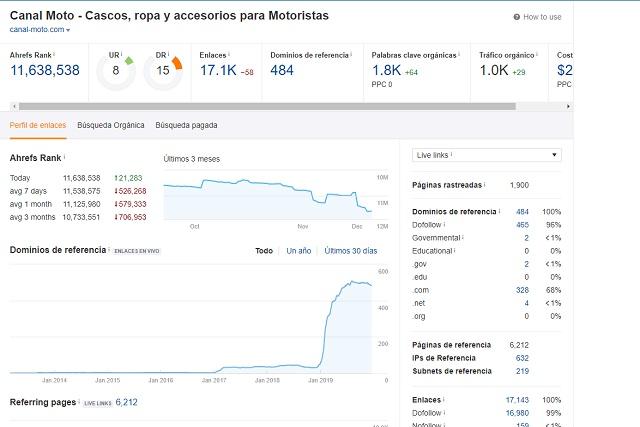The width and height of the screenshot is (640, 427).
Task: Click the 11,638,538 Ahrefs Rank value
Action: coord(45,70)
